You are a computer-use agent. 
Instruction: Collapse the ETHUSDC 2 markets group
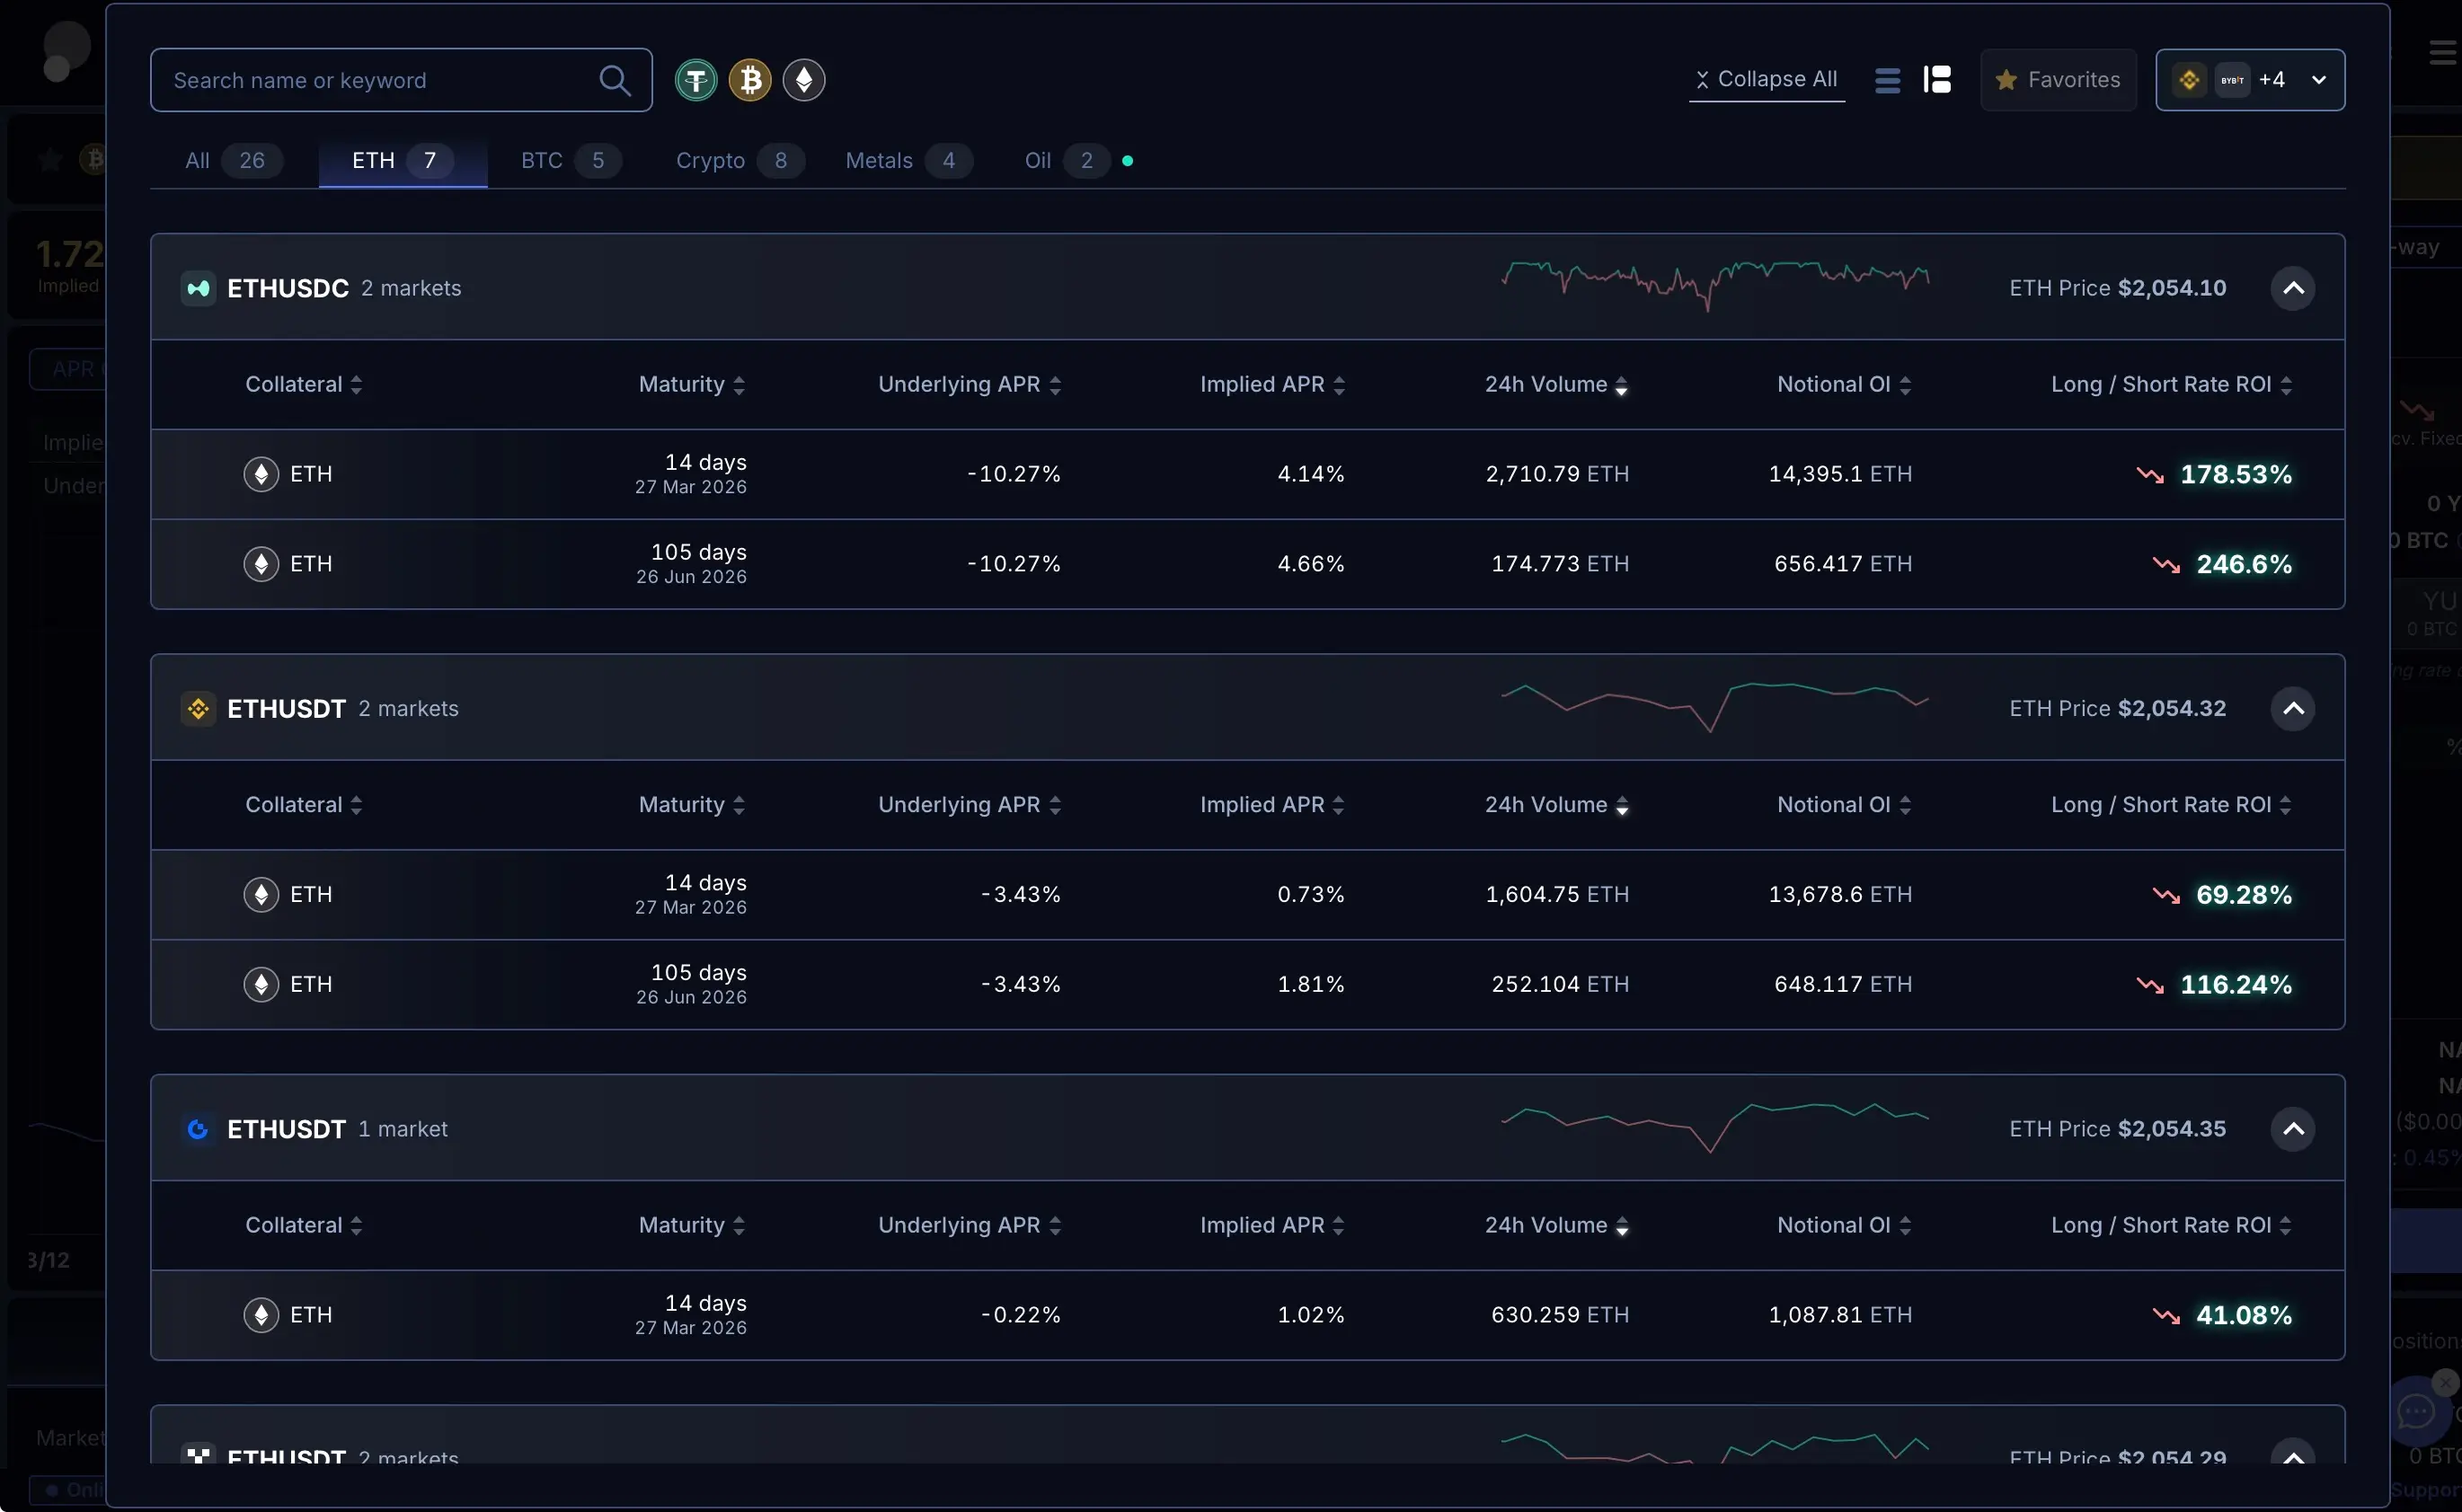coord(2292,288)
